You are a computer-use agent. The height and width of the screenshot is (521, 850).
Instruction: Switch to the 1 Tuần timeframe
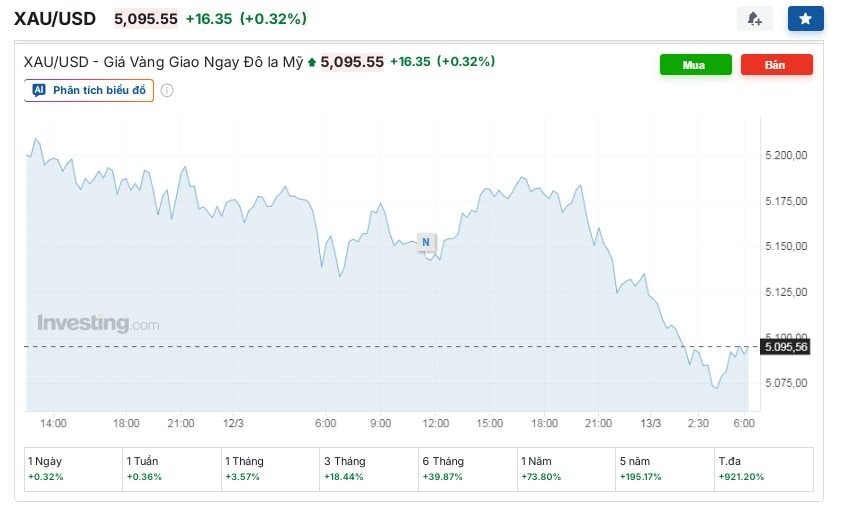(x=170, y=468)
